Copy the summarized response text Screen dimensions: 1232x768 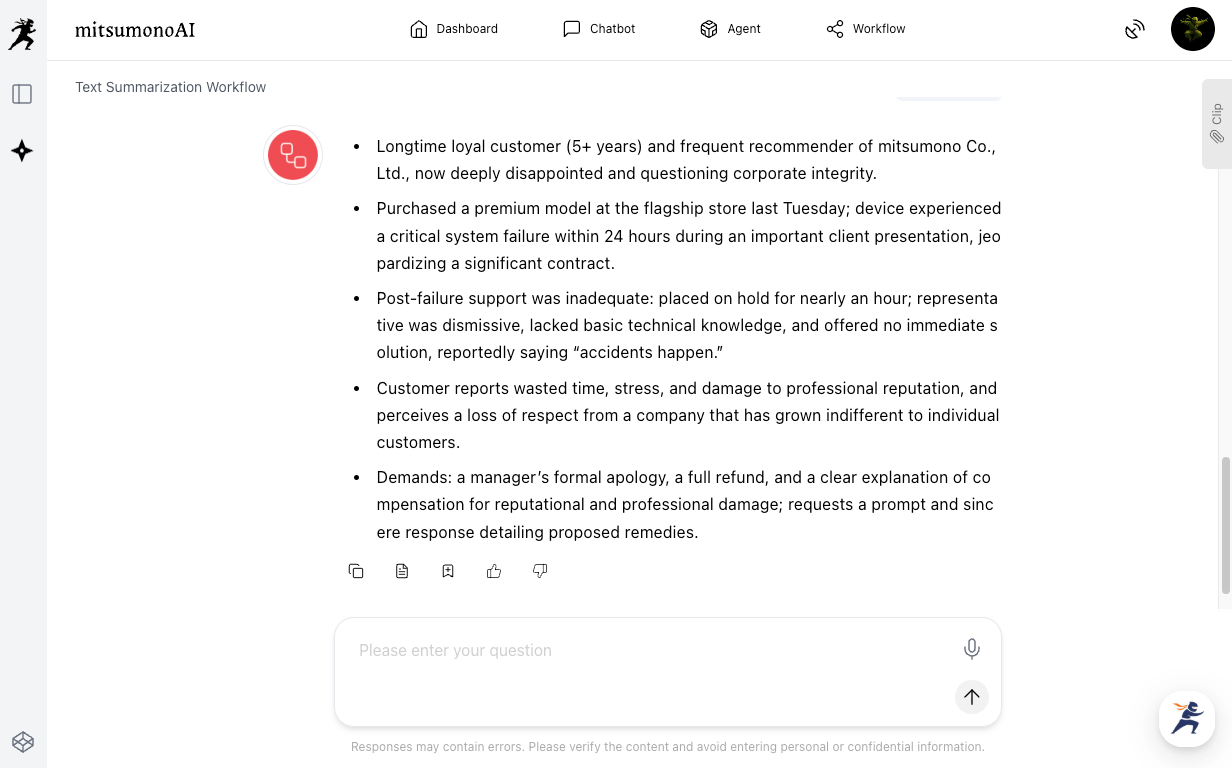tap(356, 571)
